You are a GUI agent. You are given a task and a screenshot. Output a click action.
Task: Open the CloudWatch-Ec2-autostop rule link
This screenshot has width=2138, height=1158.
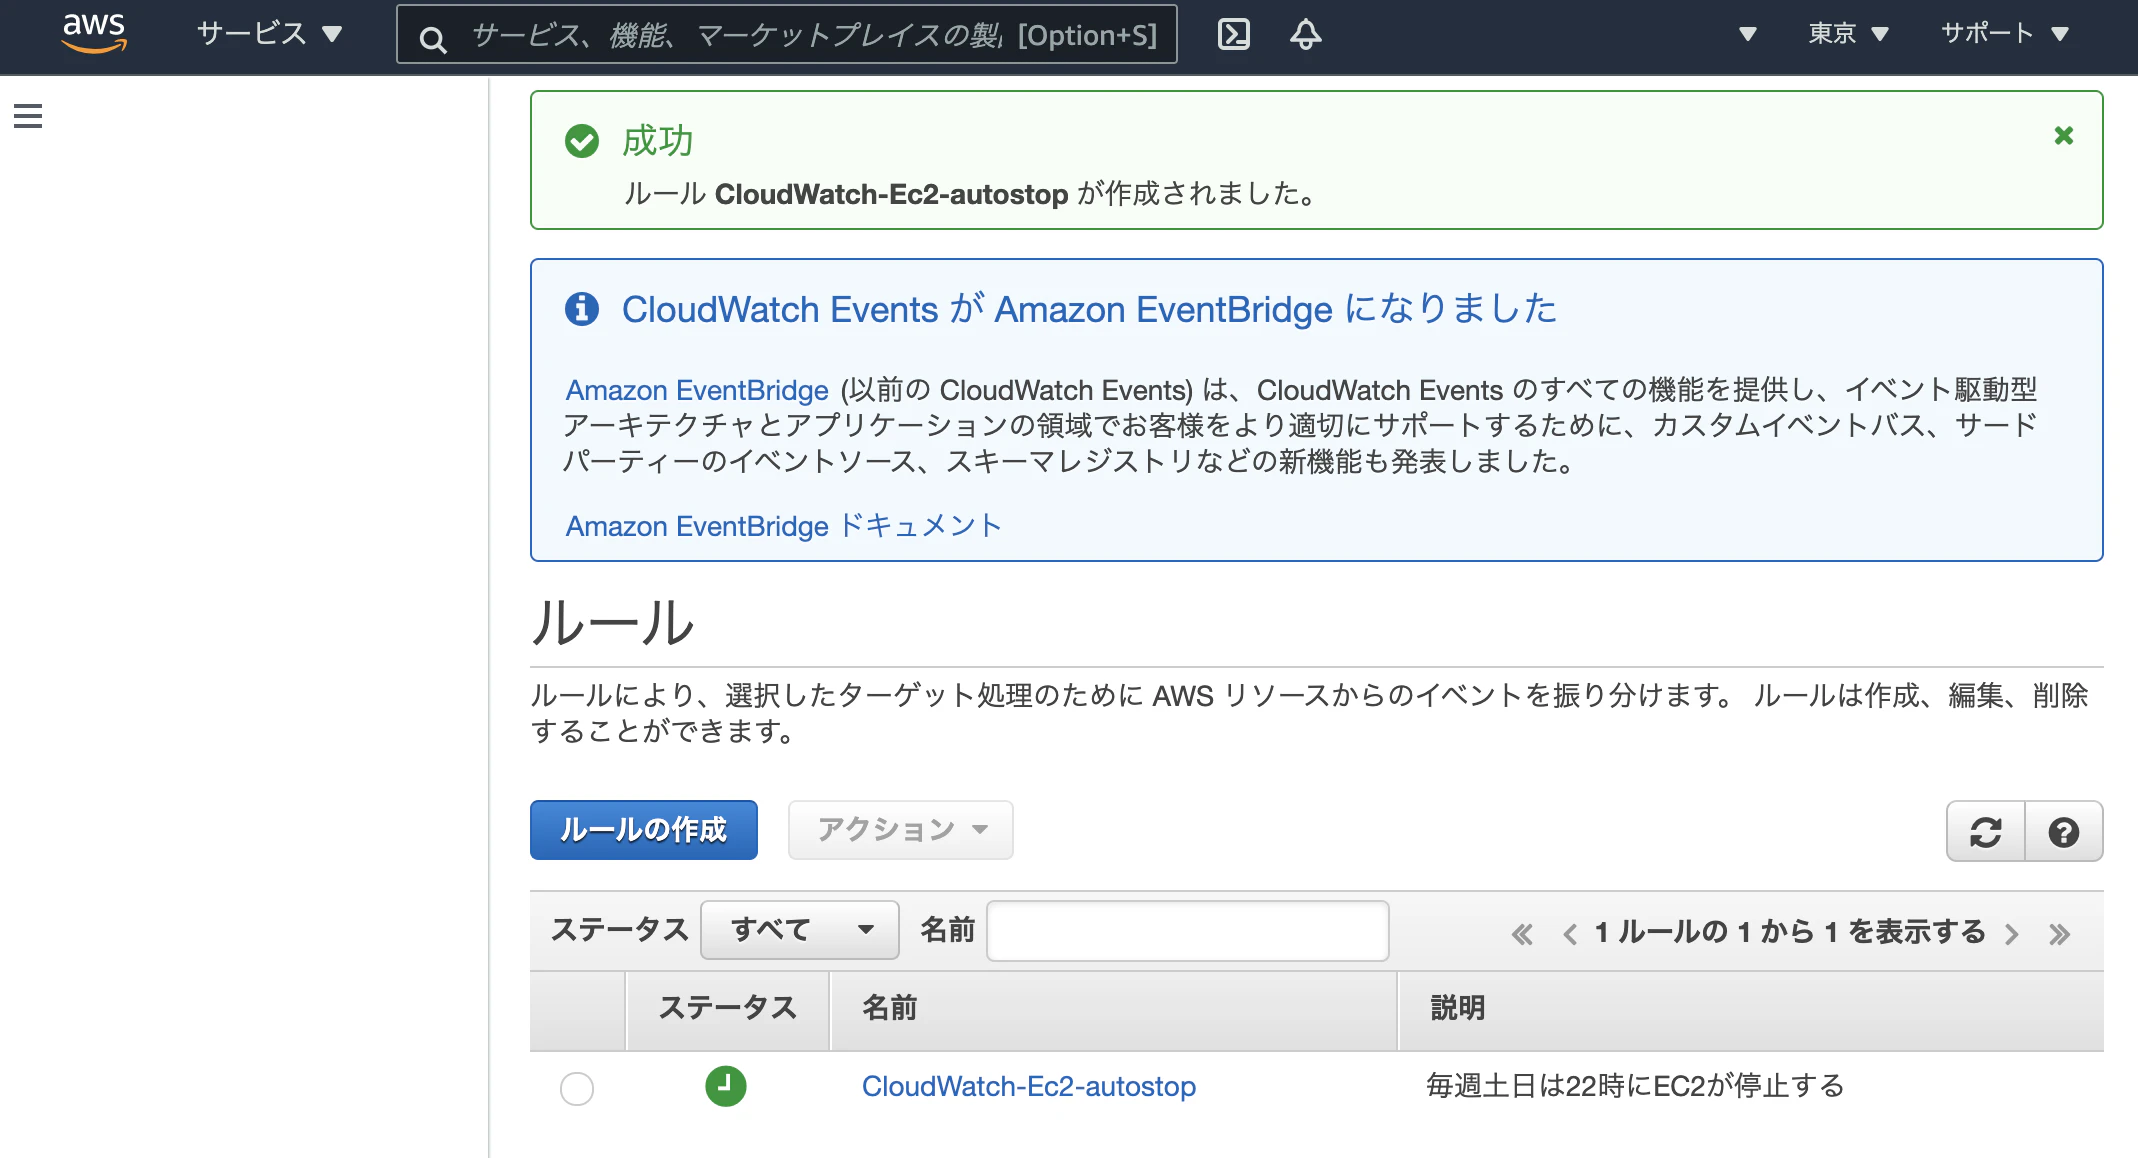1029,1086
